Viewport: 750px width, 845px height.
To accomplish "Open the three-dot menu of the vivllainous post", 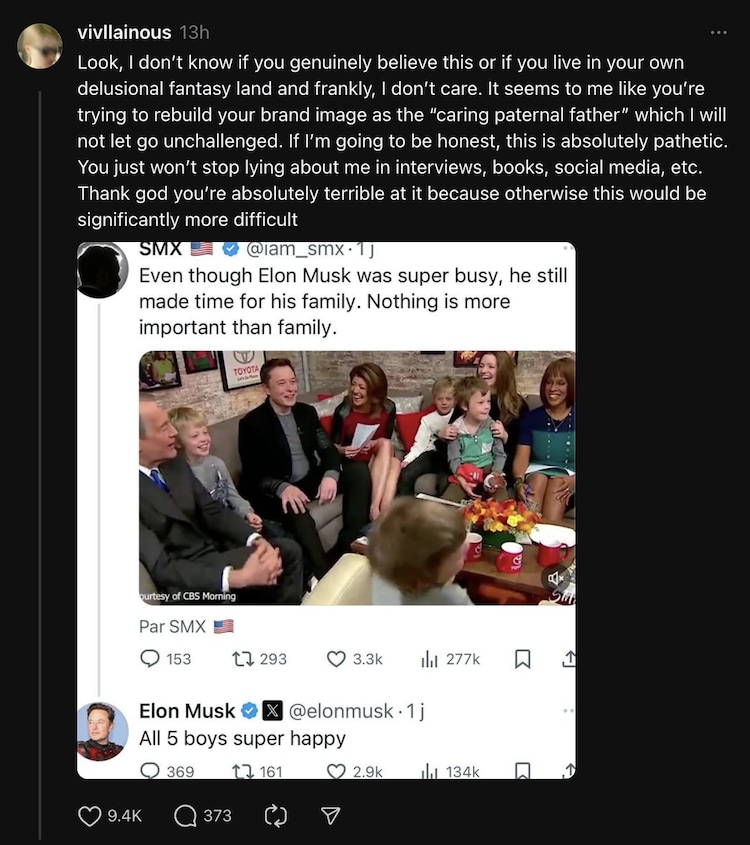I will coord(718,33).
